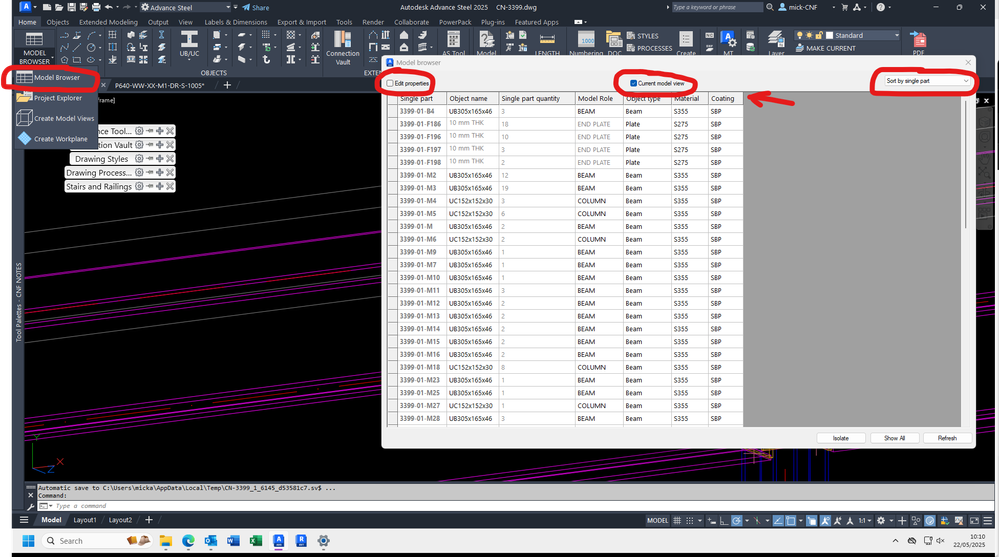The height and width of the screenshot is (557, 999).
Task: Toggle MODEL space button in status bar
Action: [x=658, y=521]
